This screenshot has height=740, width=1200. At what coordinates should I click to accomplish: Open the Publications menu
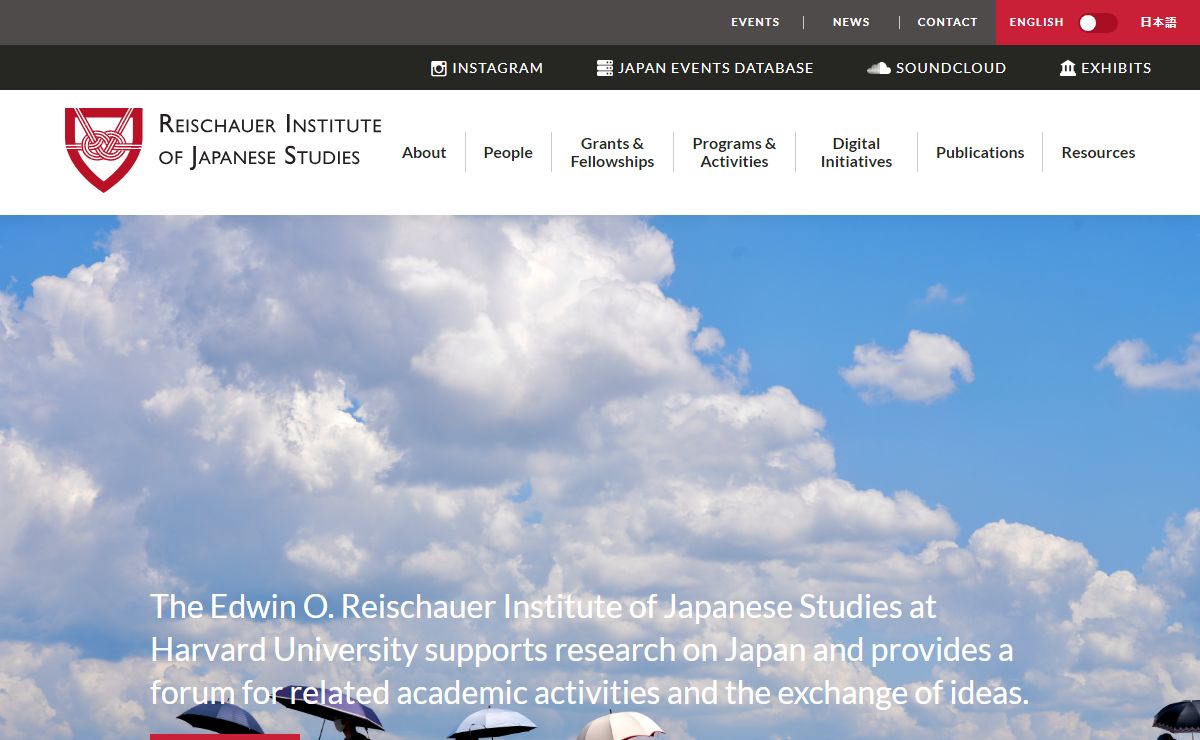coord(980,152)
